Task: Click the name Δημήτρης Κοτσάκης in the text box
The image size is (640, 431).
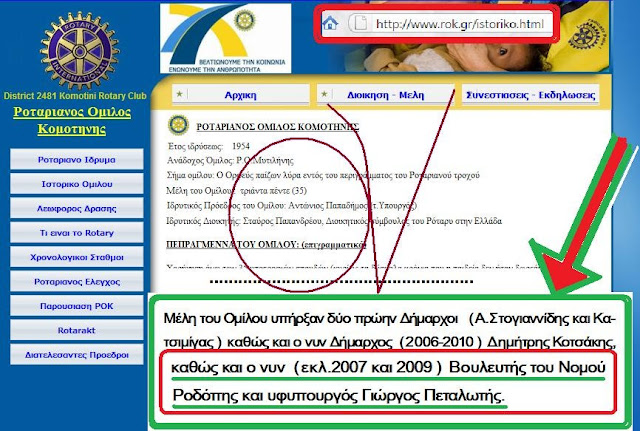Action: coord(551,342)
